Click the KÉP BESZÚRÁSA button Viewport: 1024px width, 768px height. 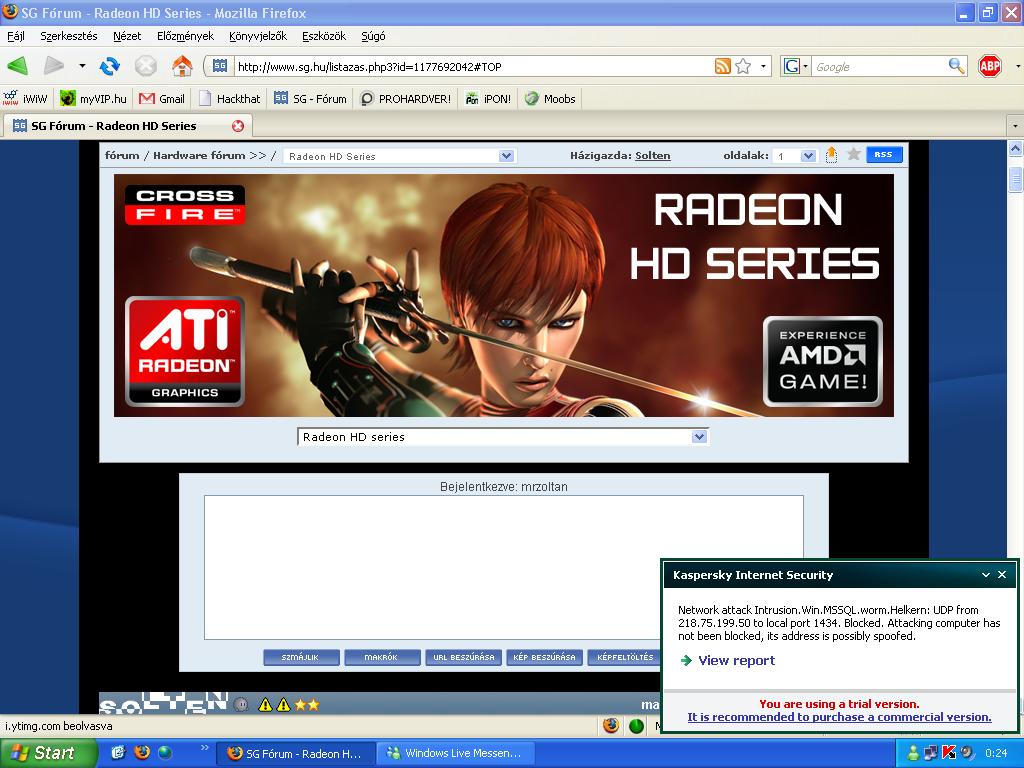pyautogui.click(x=545, y=657)
